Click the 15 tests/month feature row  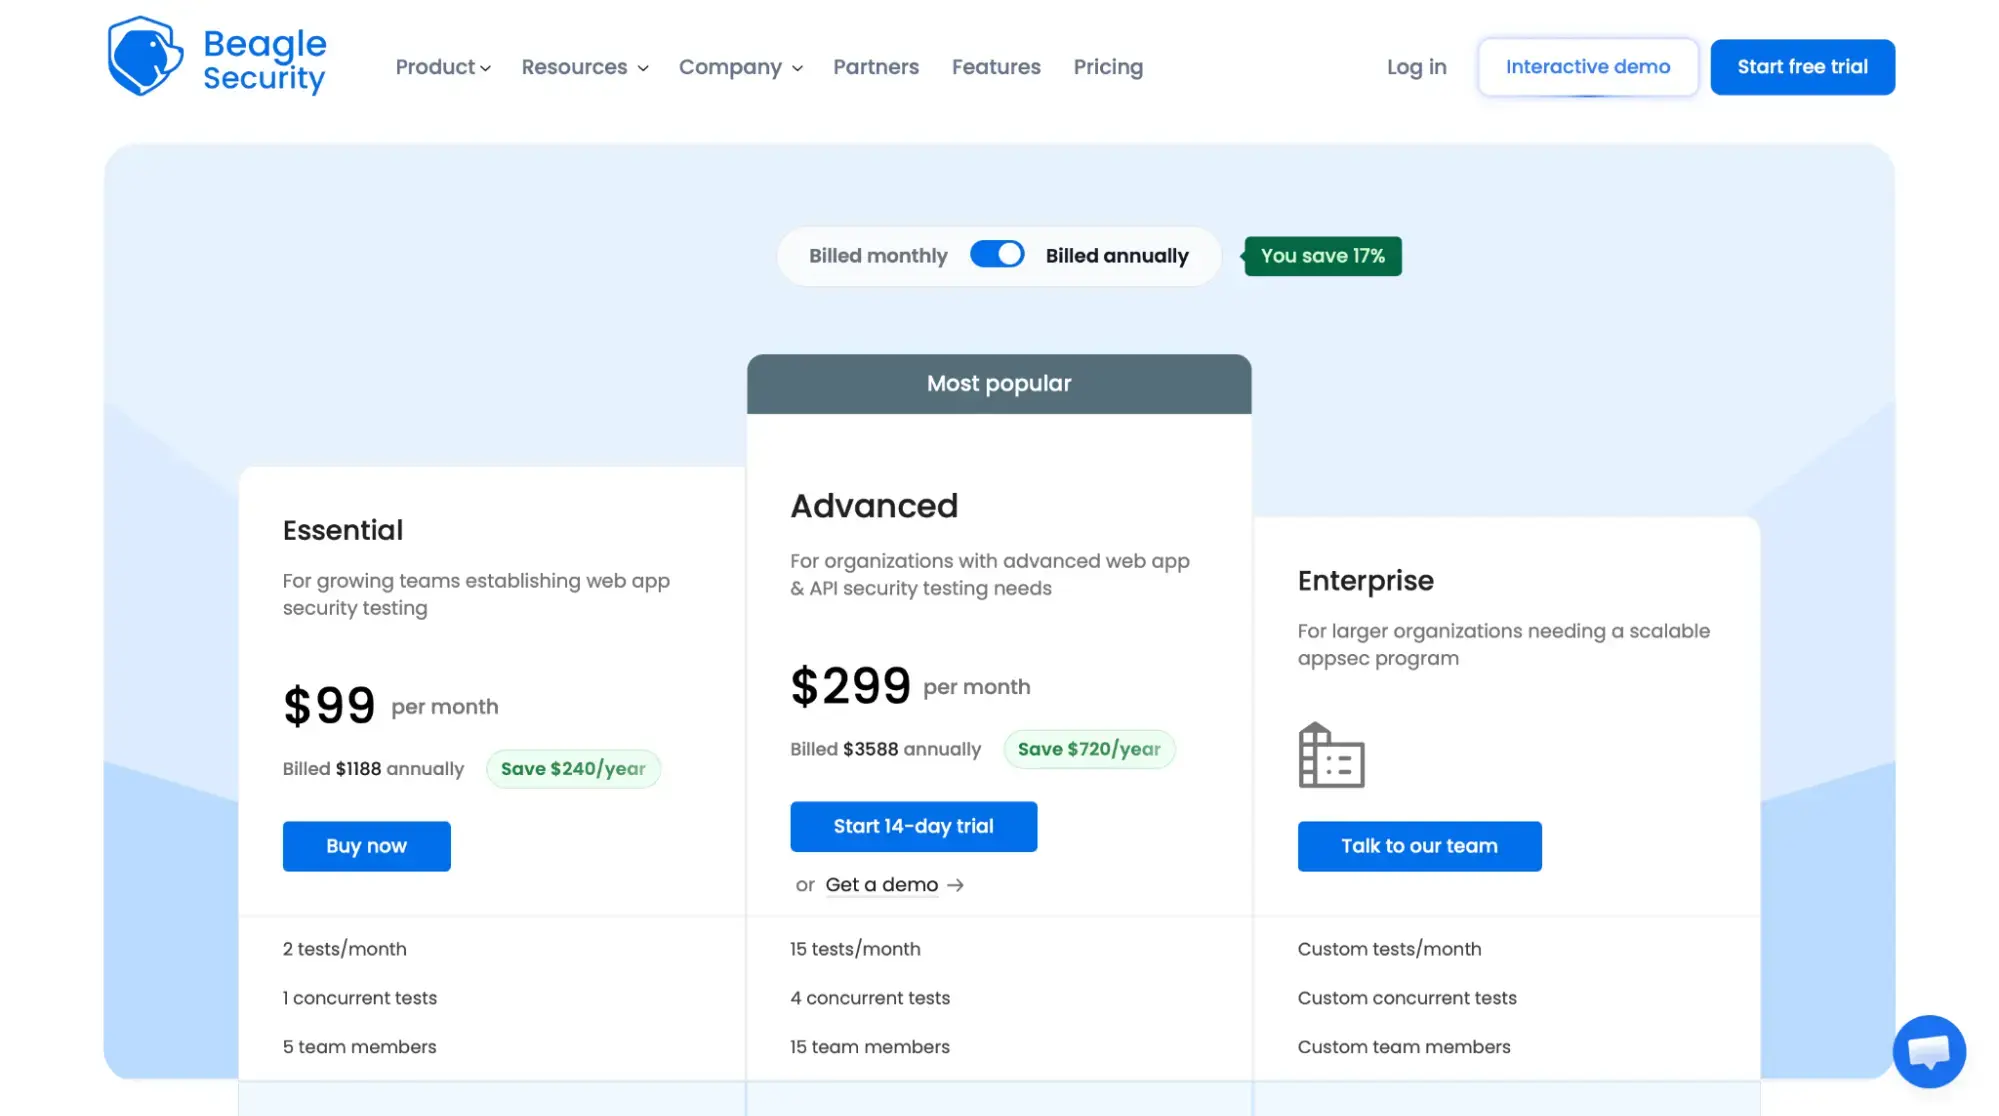[855, 949]
